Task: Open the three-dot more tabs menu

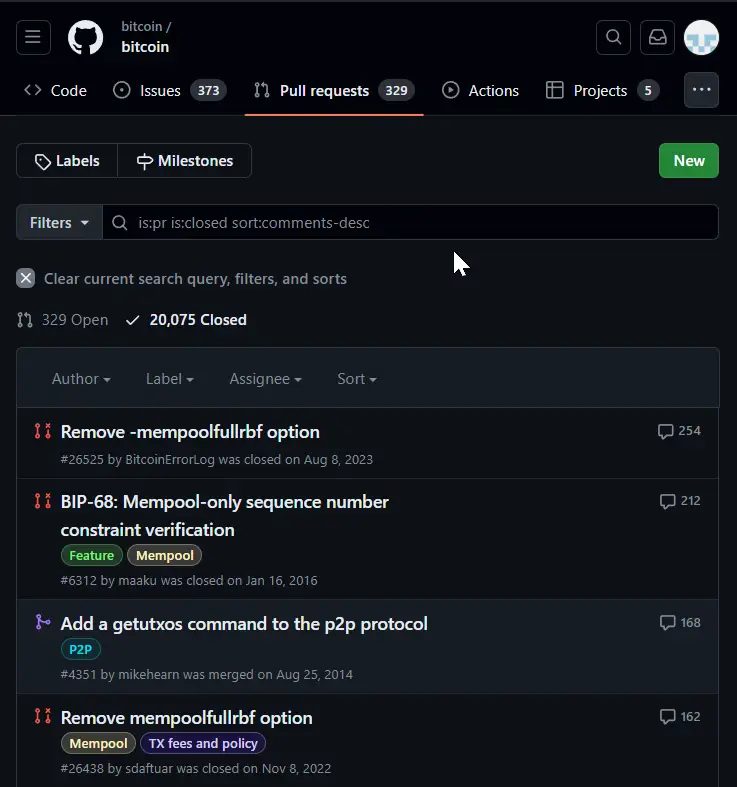Action: pos(701,90)
